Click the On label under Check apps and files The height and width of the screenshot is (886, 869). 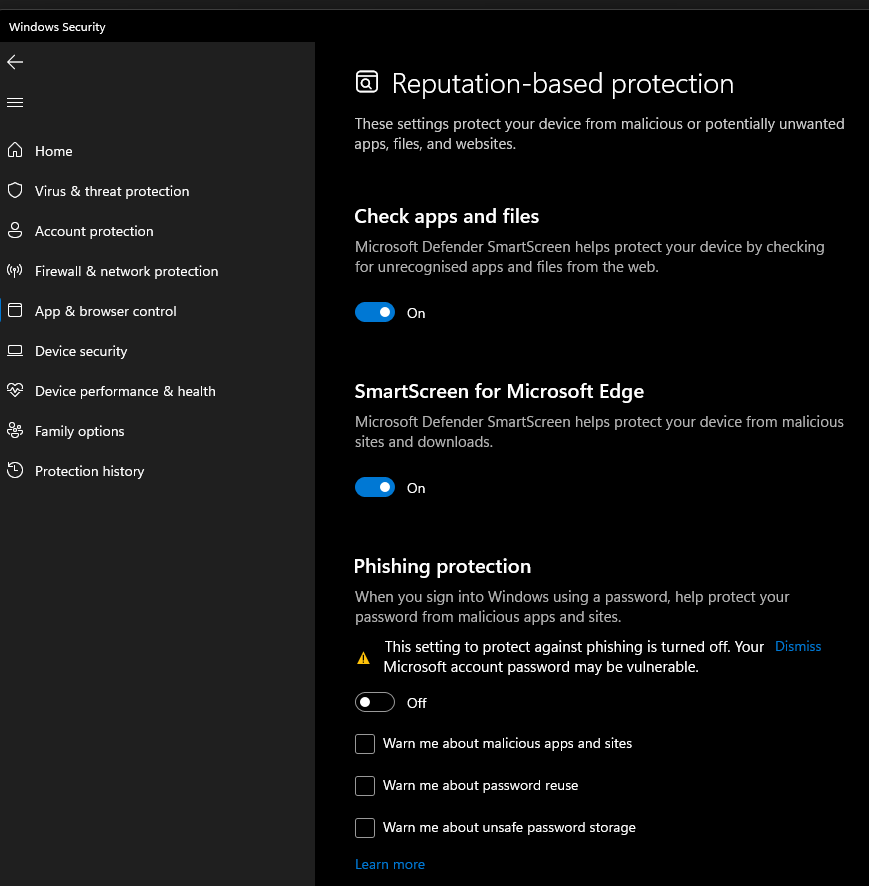click(416, 313)
